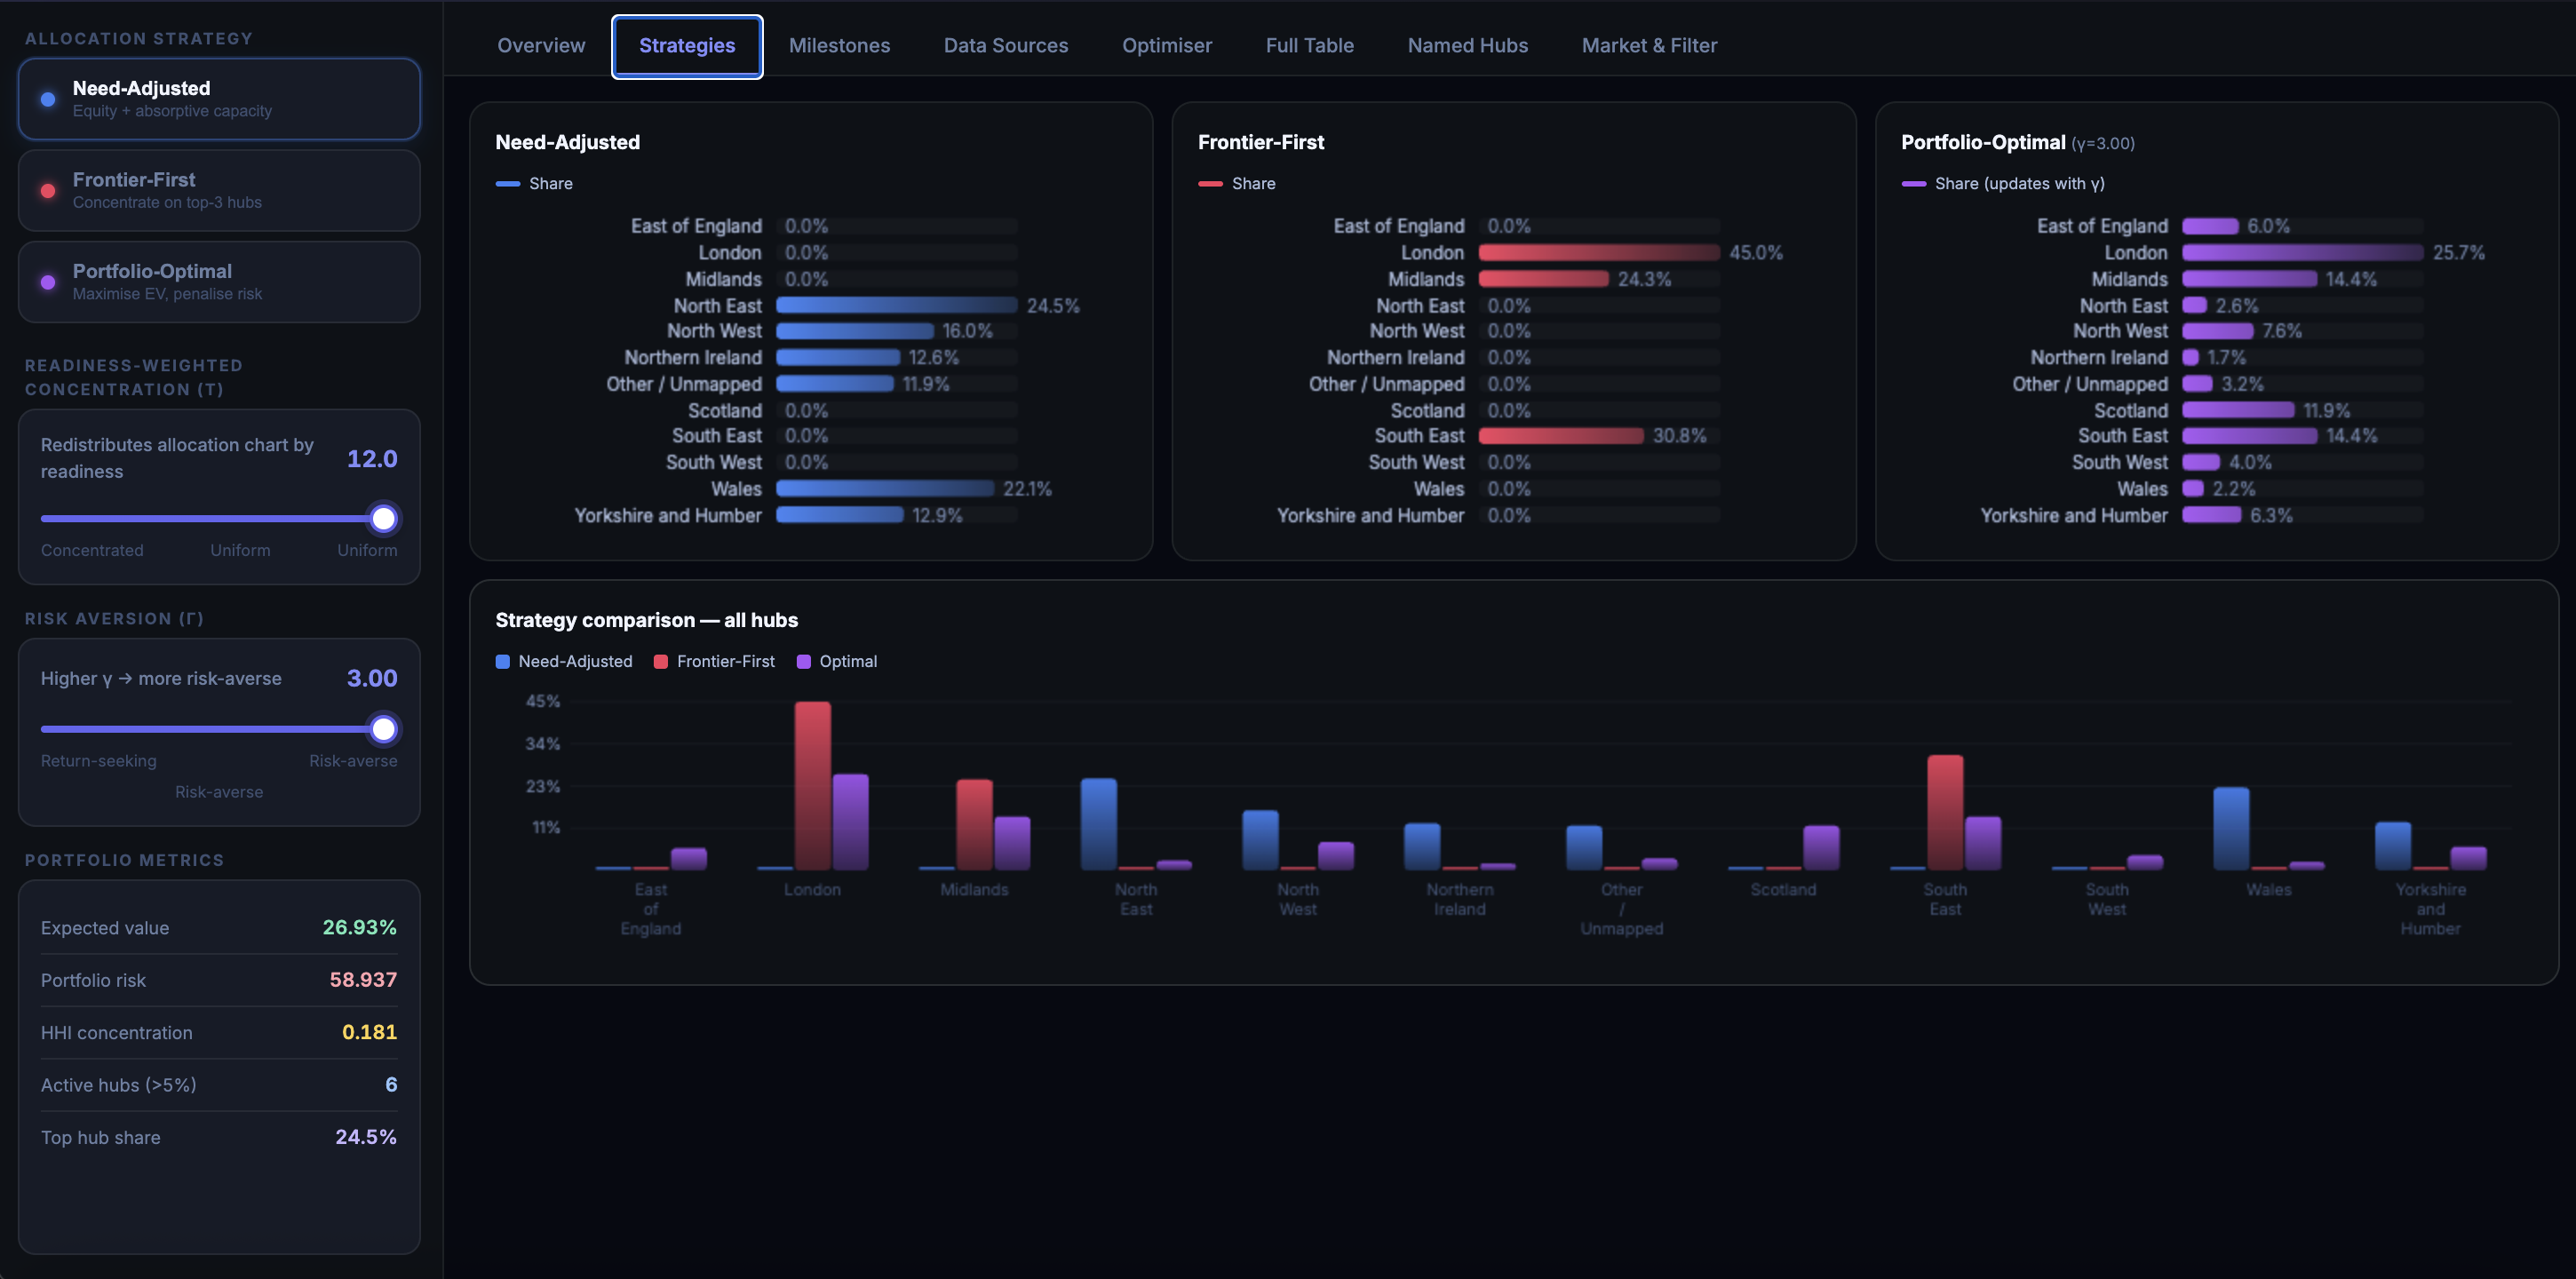Open the Named Hubs tab

[x=1467, y=46]
